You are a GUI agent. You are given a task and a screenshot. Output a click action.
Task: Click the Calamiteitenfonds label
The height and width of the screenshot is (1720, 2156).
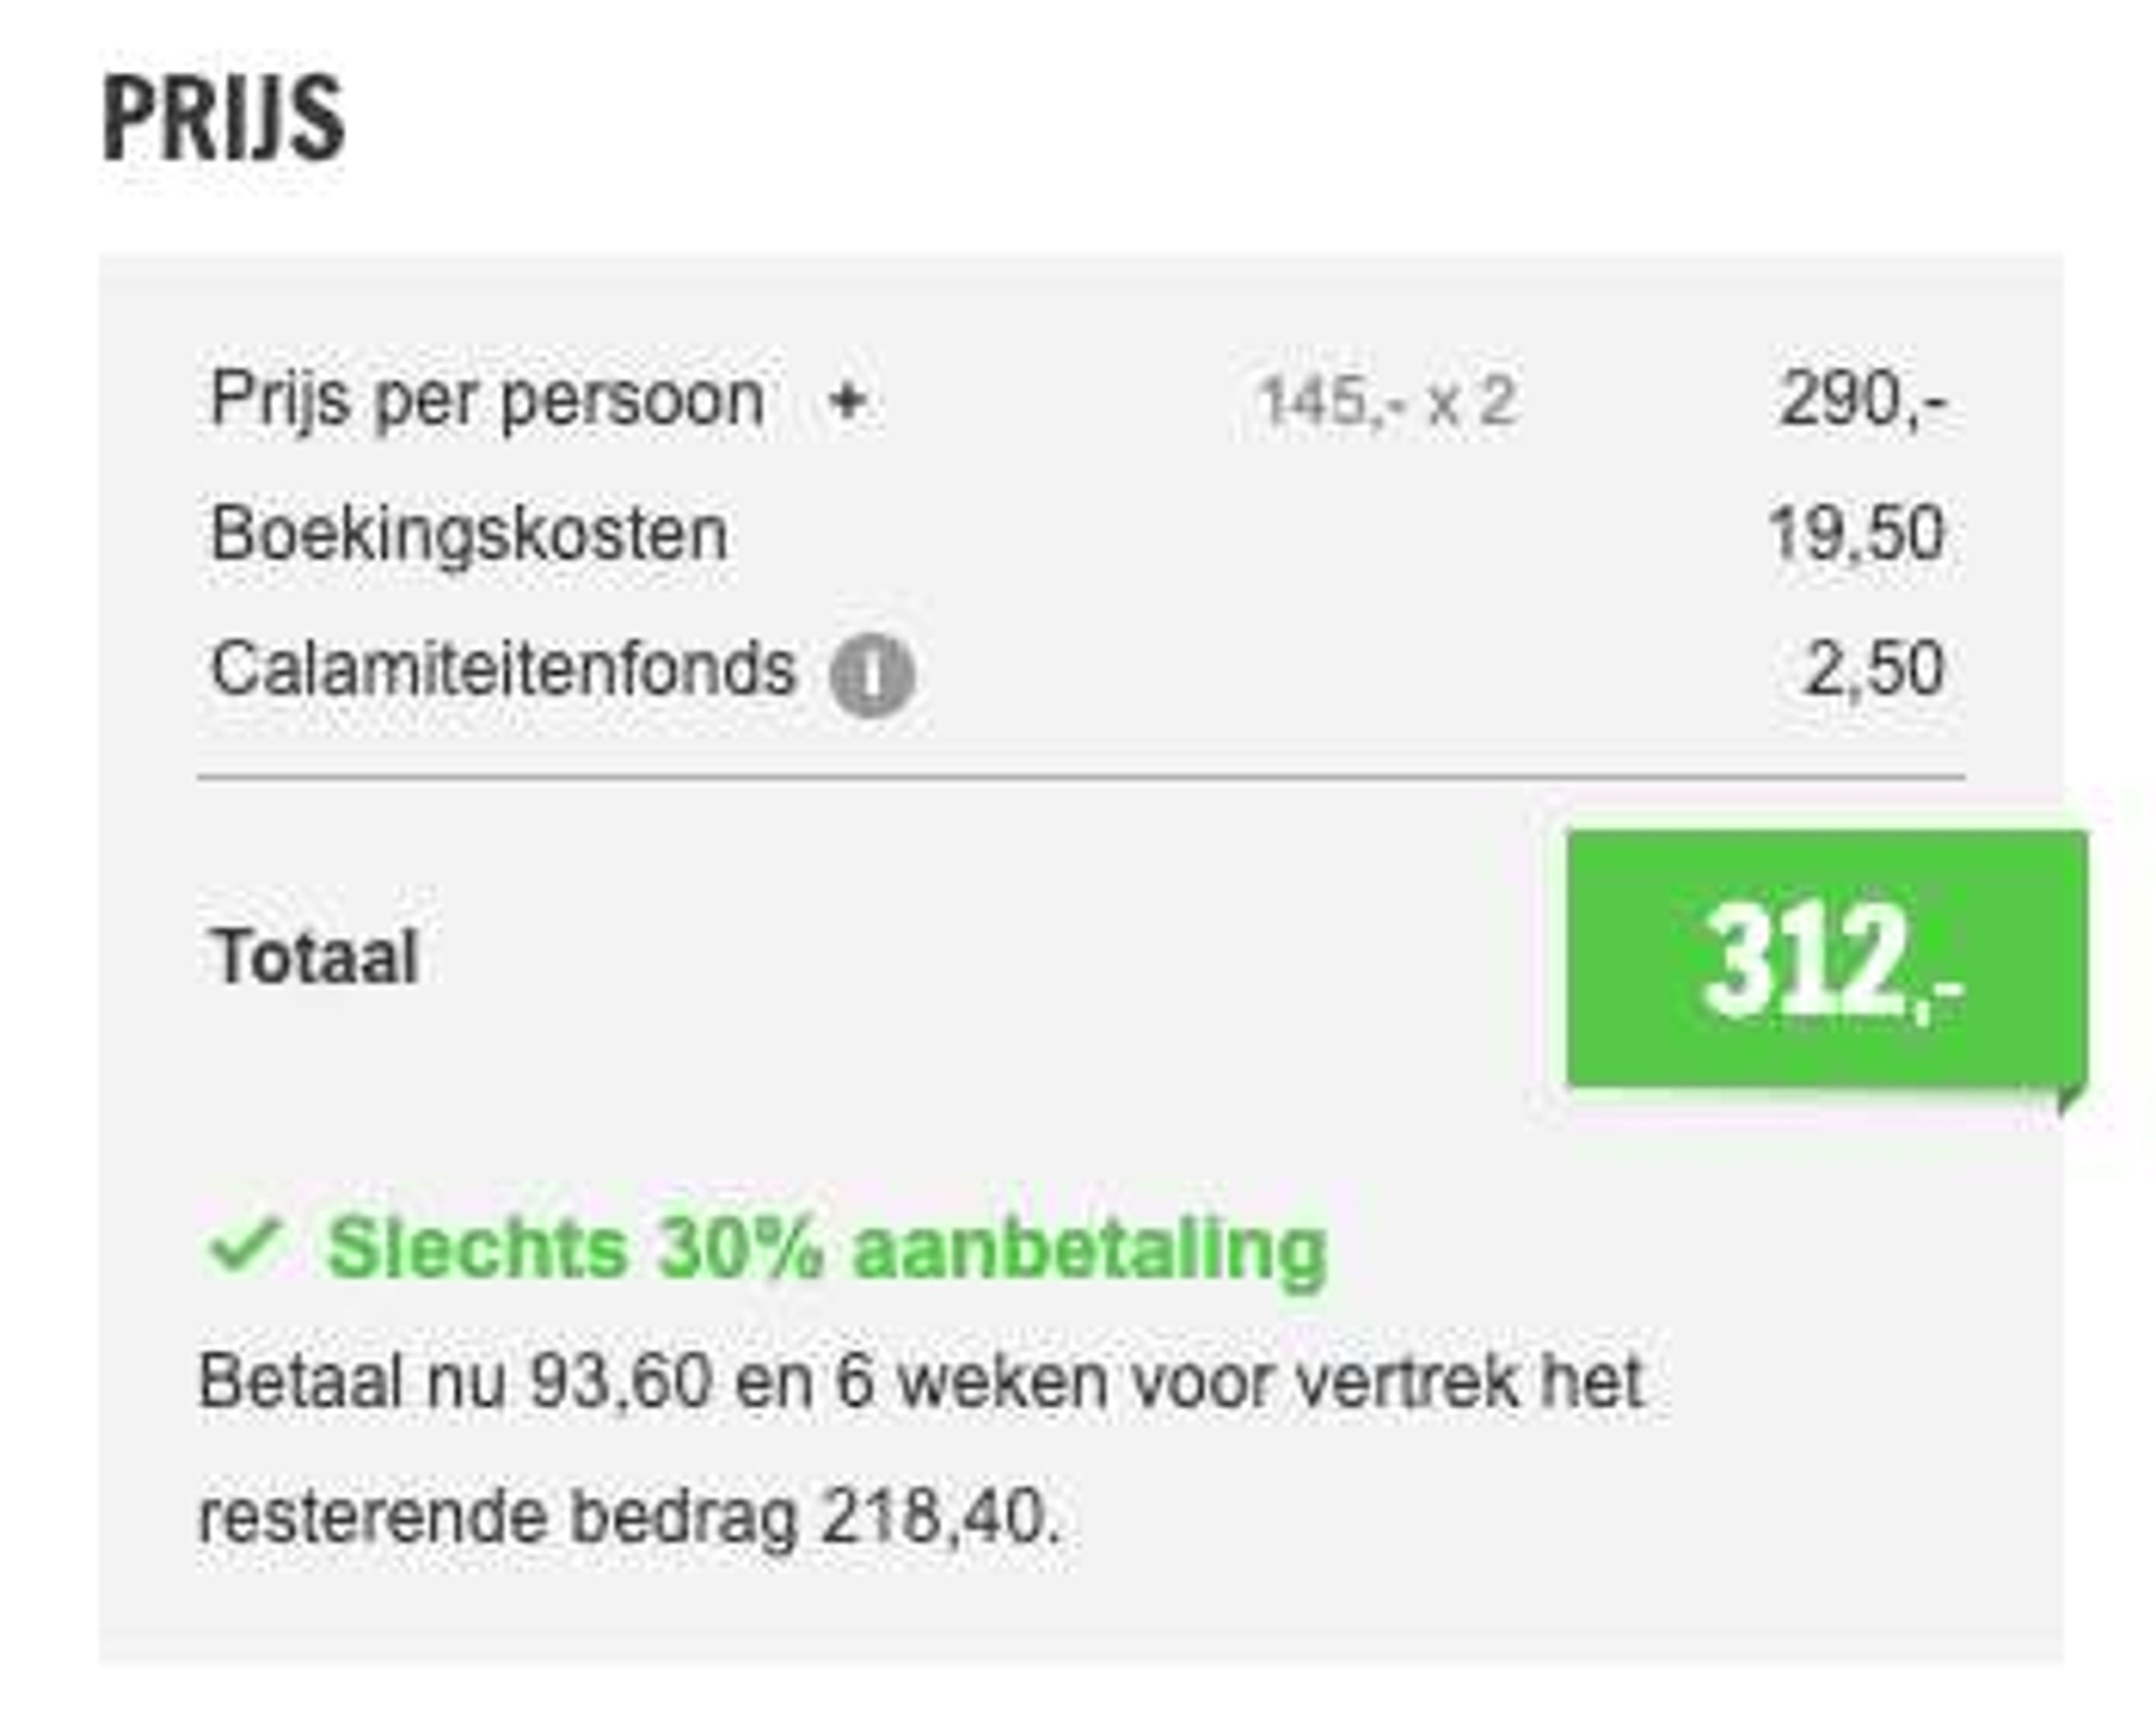pos(503,668)
